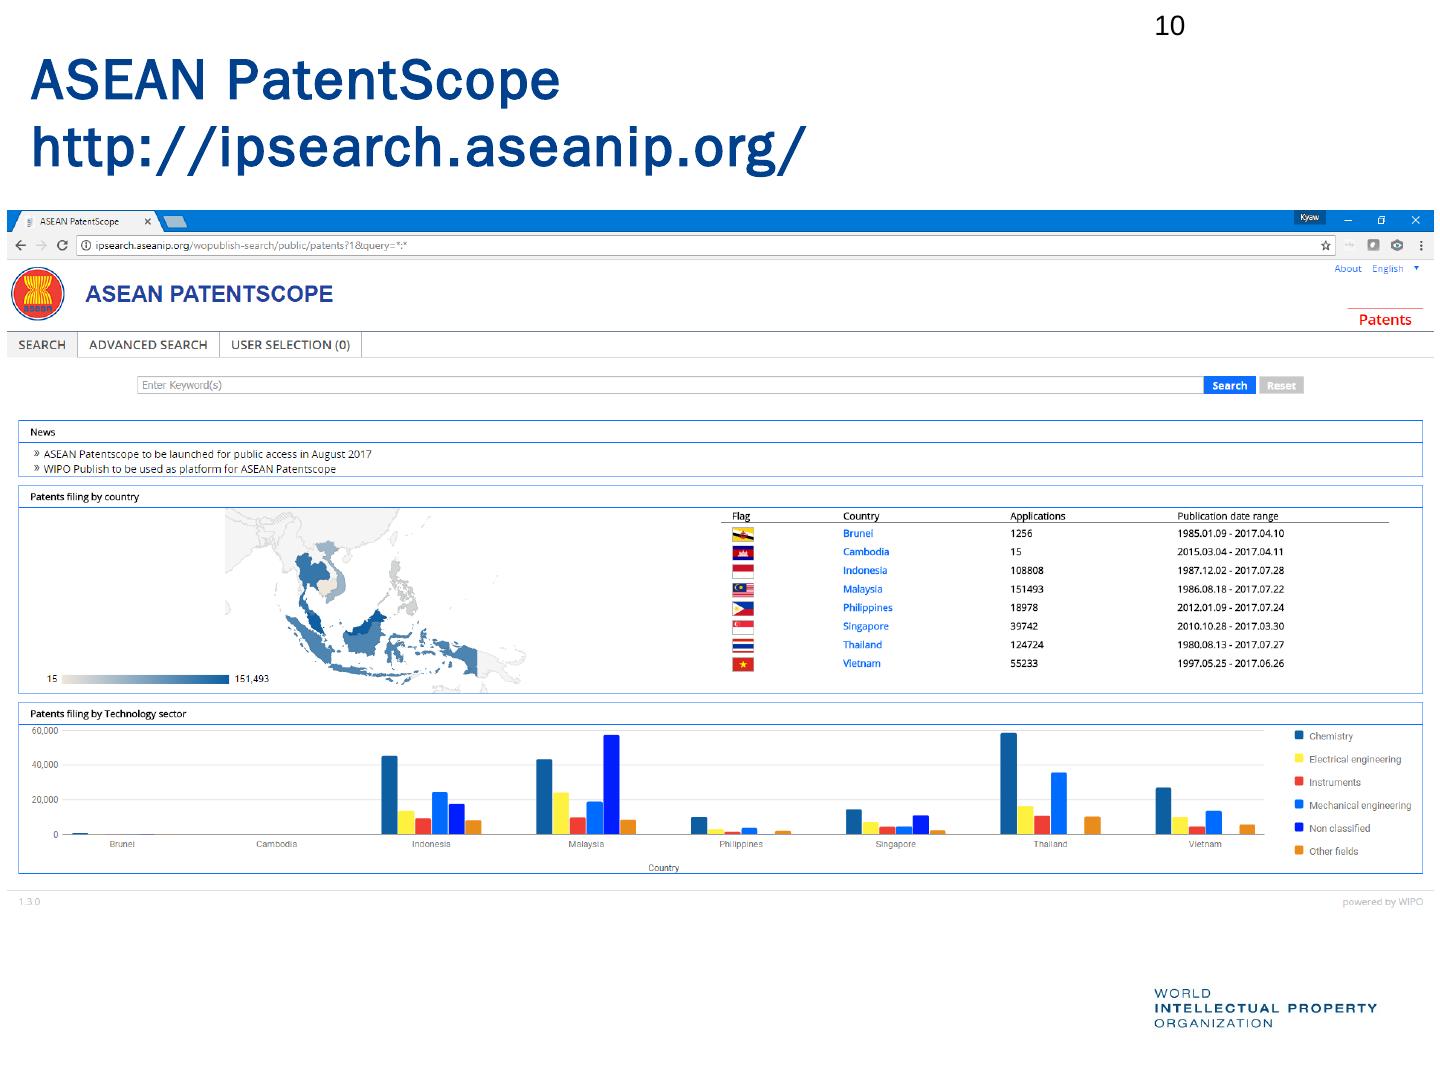The image size is (1440, 1080).
Task: Switch to the SEARCH tab
Action: point(42,345)
